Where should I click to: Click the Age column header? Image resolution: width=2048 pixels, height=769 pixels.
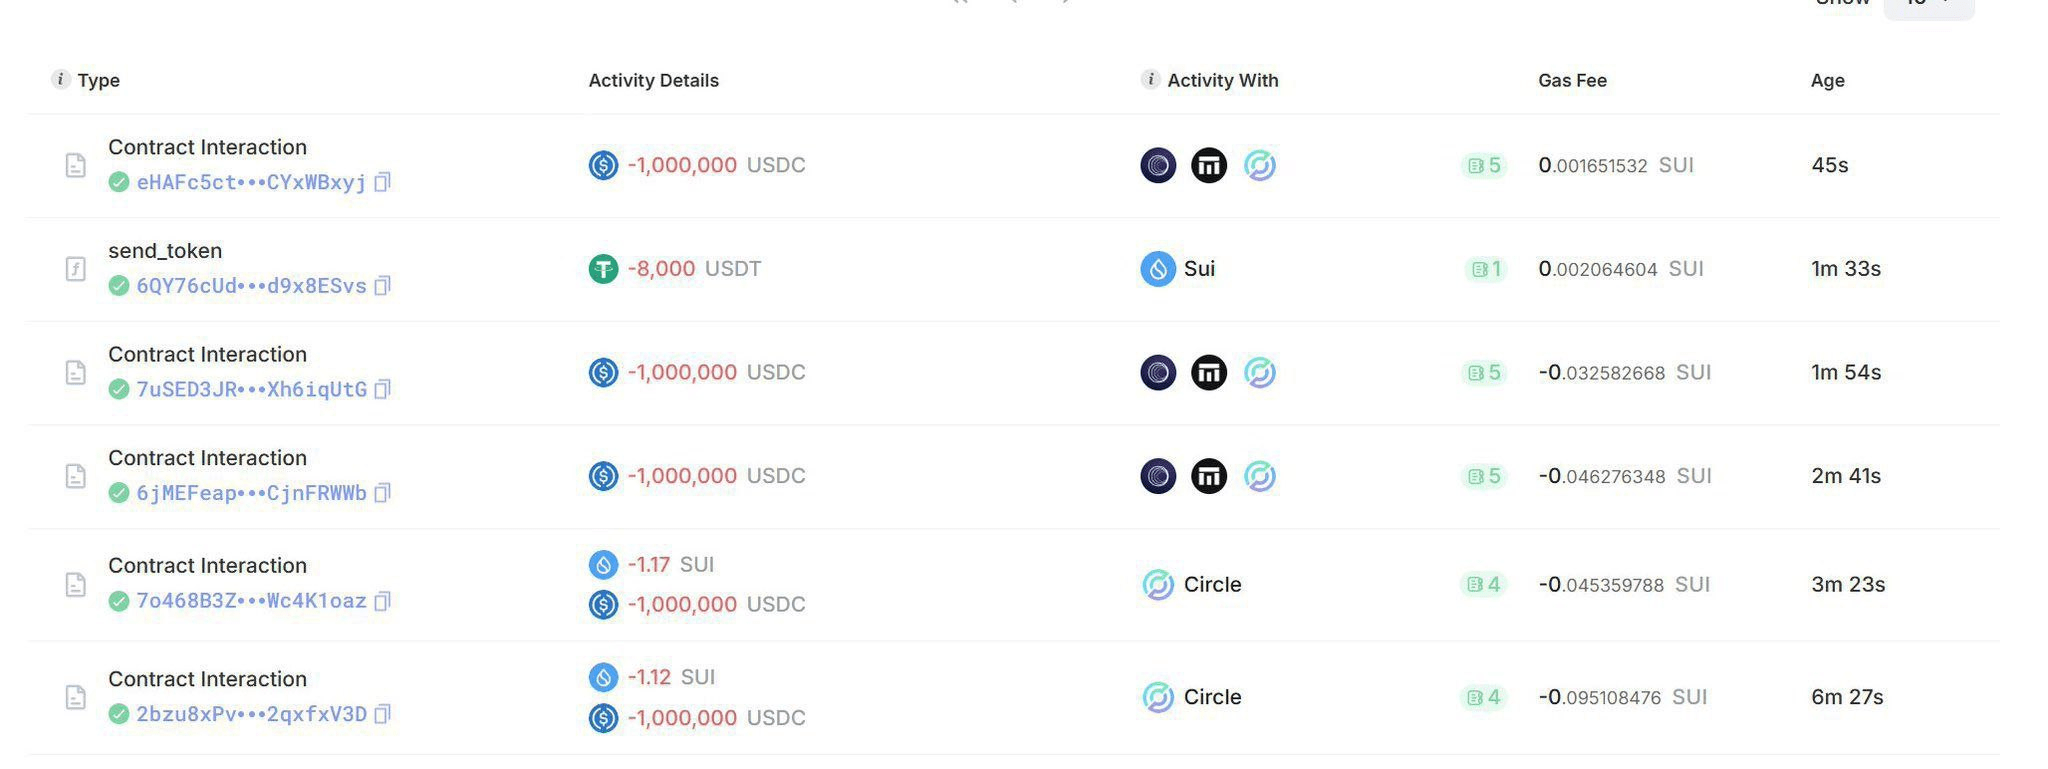click(x=1827, y=80)
